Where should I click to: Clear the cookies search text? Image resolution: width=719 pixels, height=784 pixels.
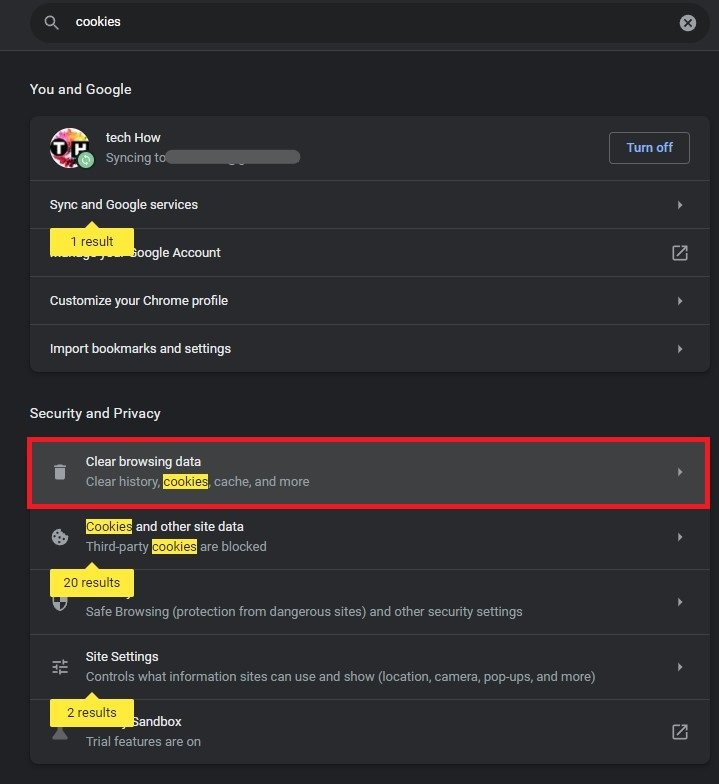(688, 23)
